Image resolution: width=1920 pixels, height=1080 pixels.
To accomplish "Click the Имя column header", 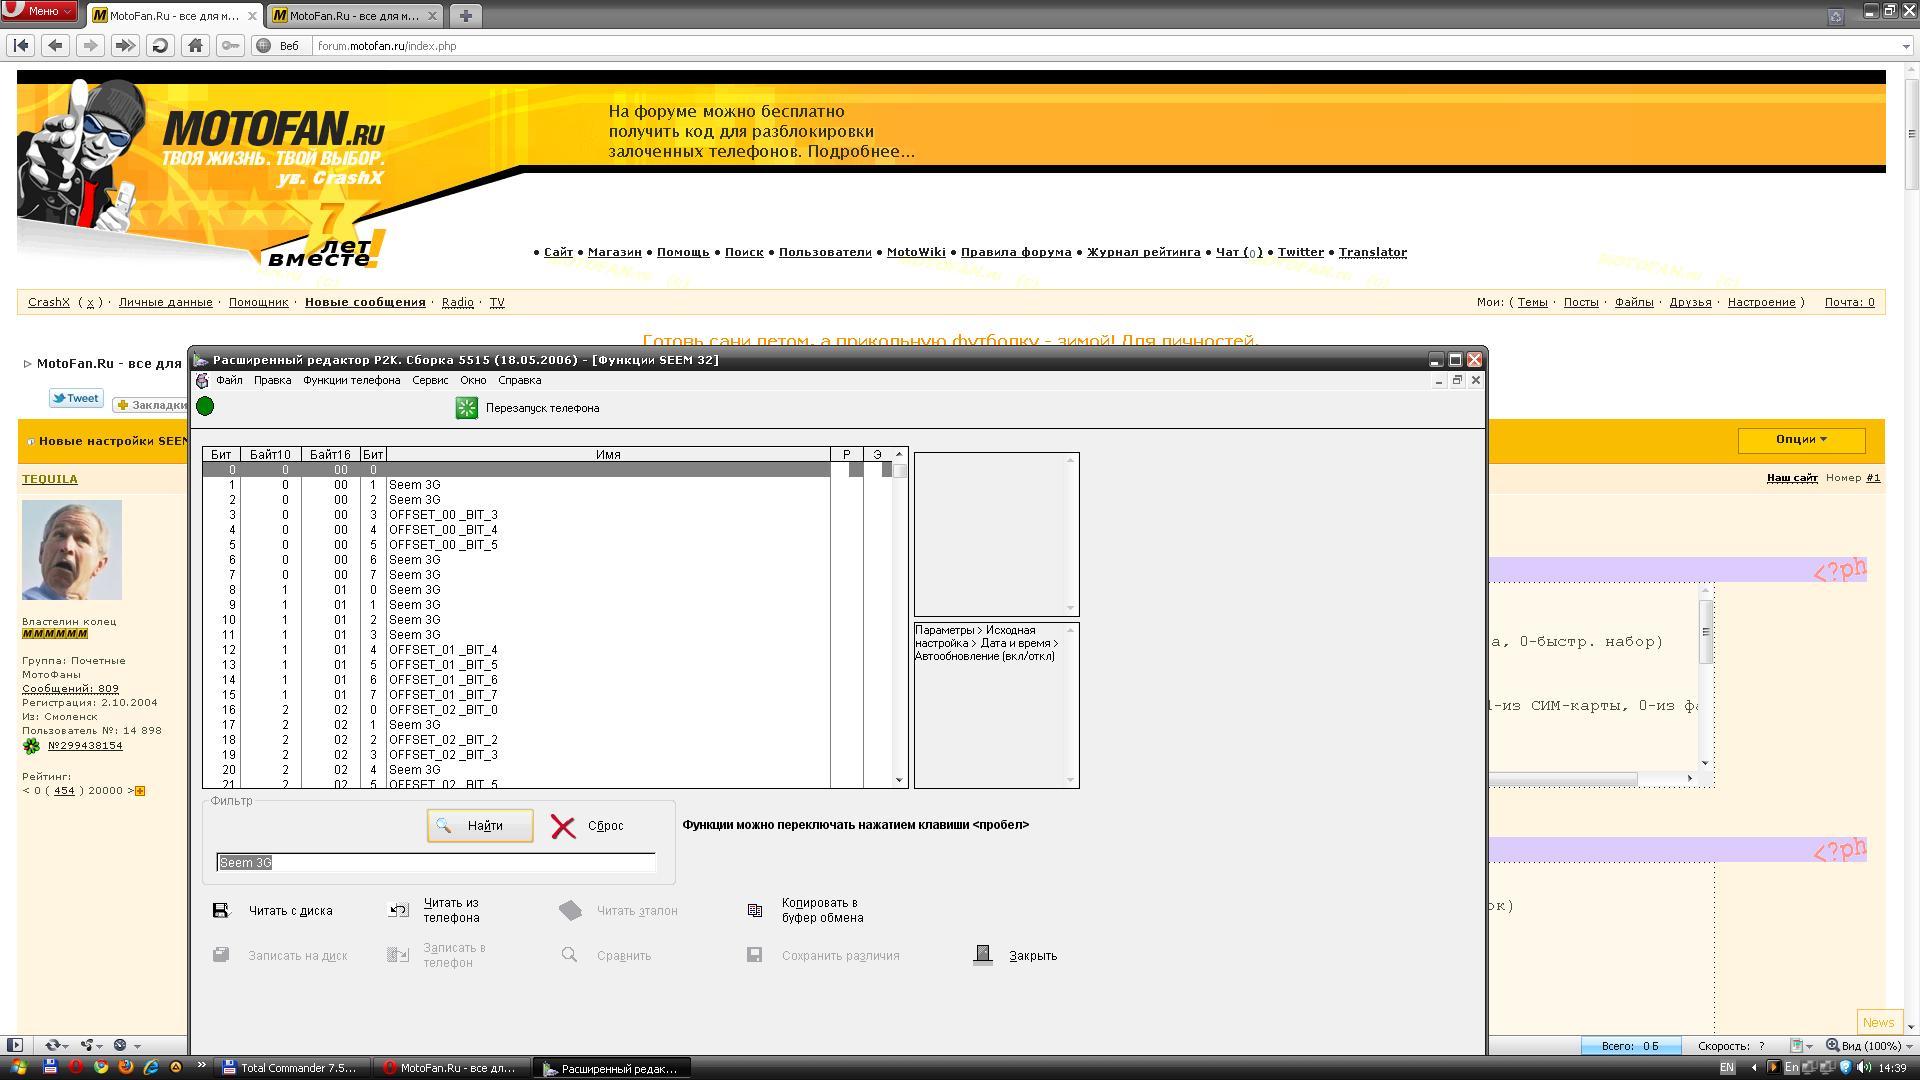I will point(608,455).
